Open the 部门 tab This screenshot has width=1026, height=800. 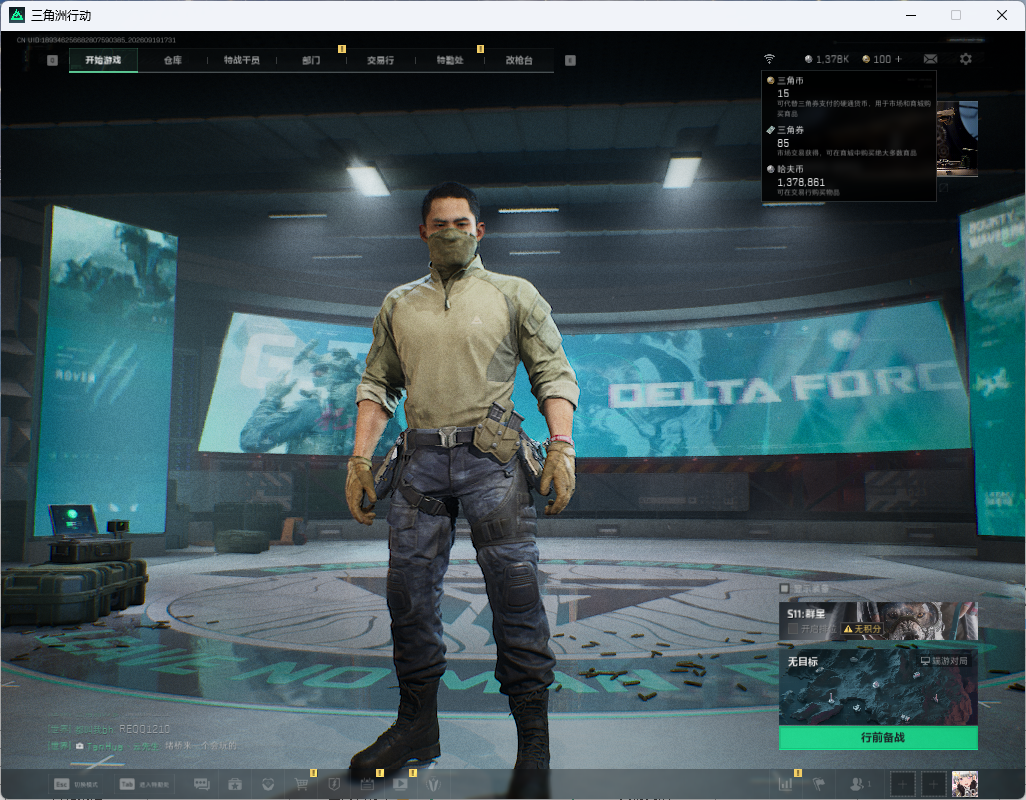311,60
